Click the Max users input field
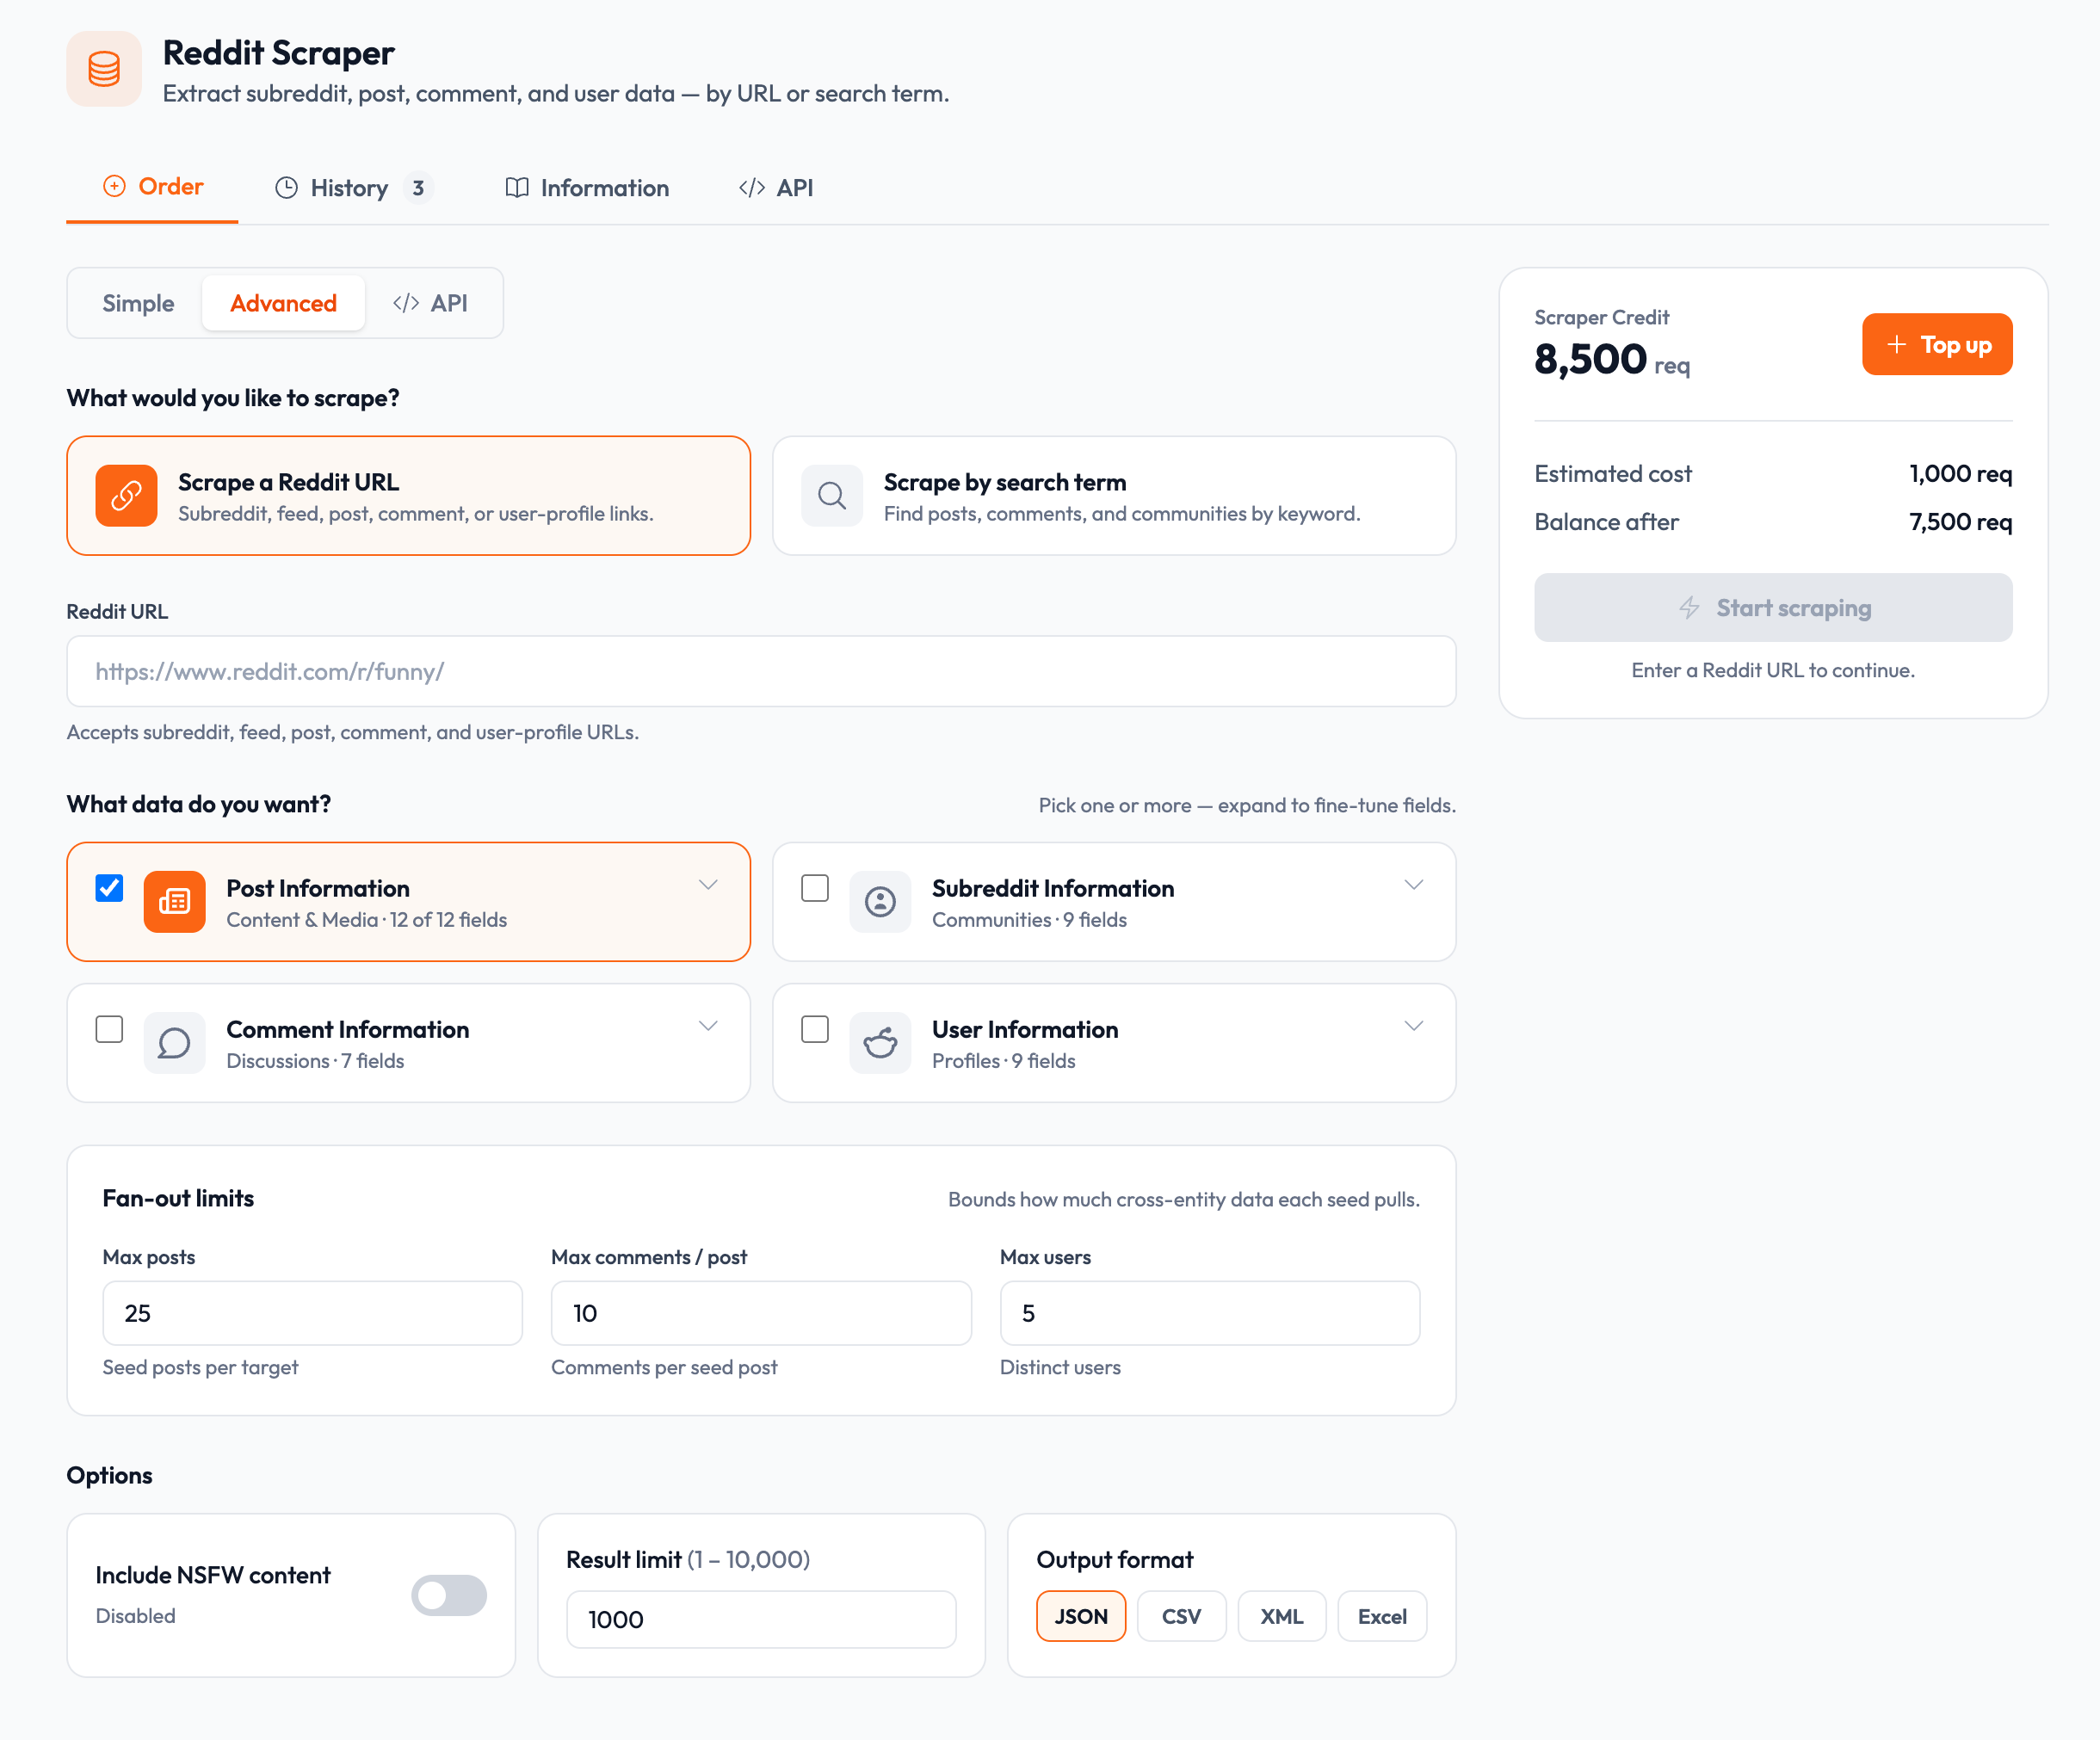Viewport: 2100px width, 1740px height. tap(1210, 1314)
